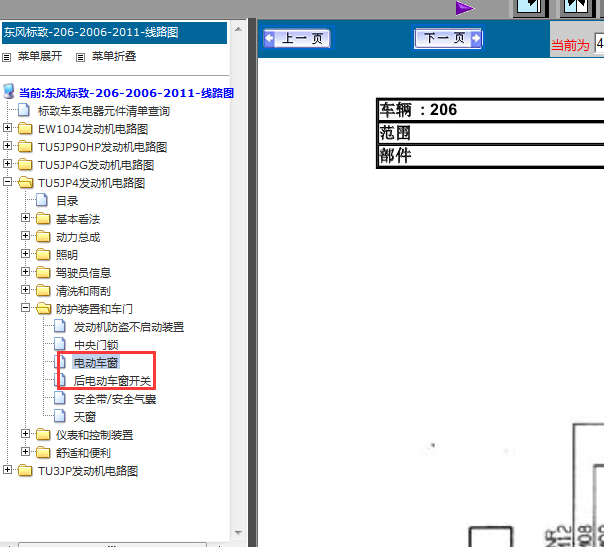Viewport: 604px width, 547px height.
Task: Expand the 动力总成 folder
Action: 25,235
